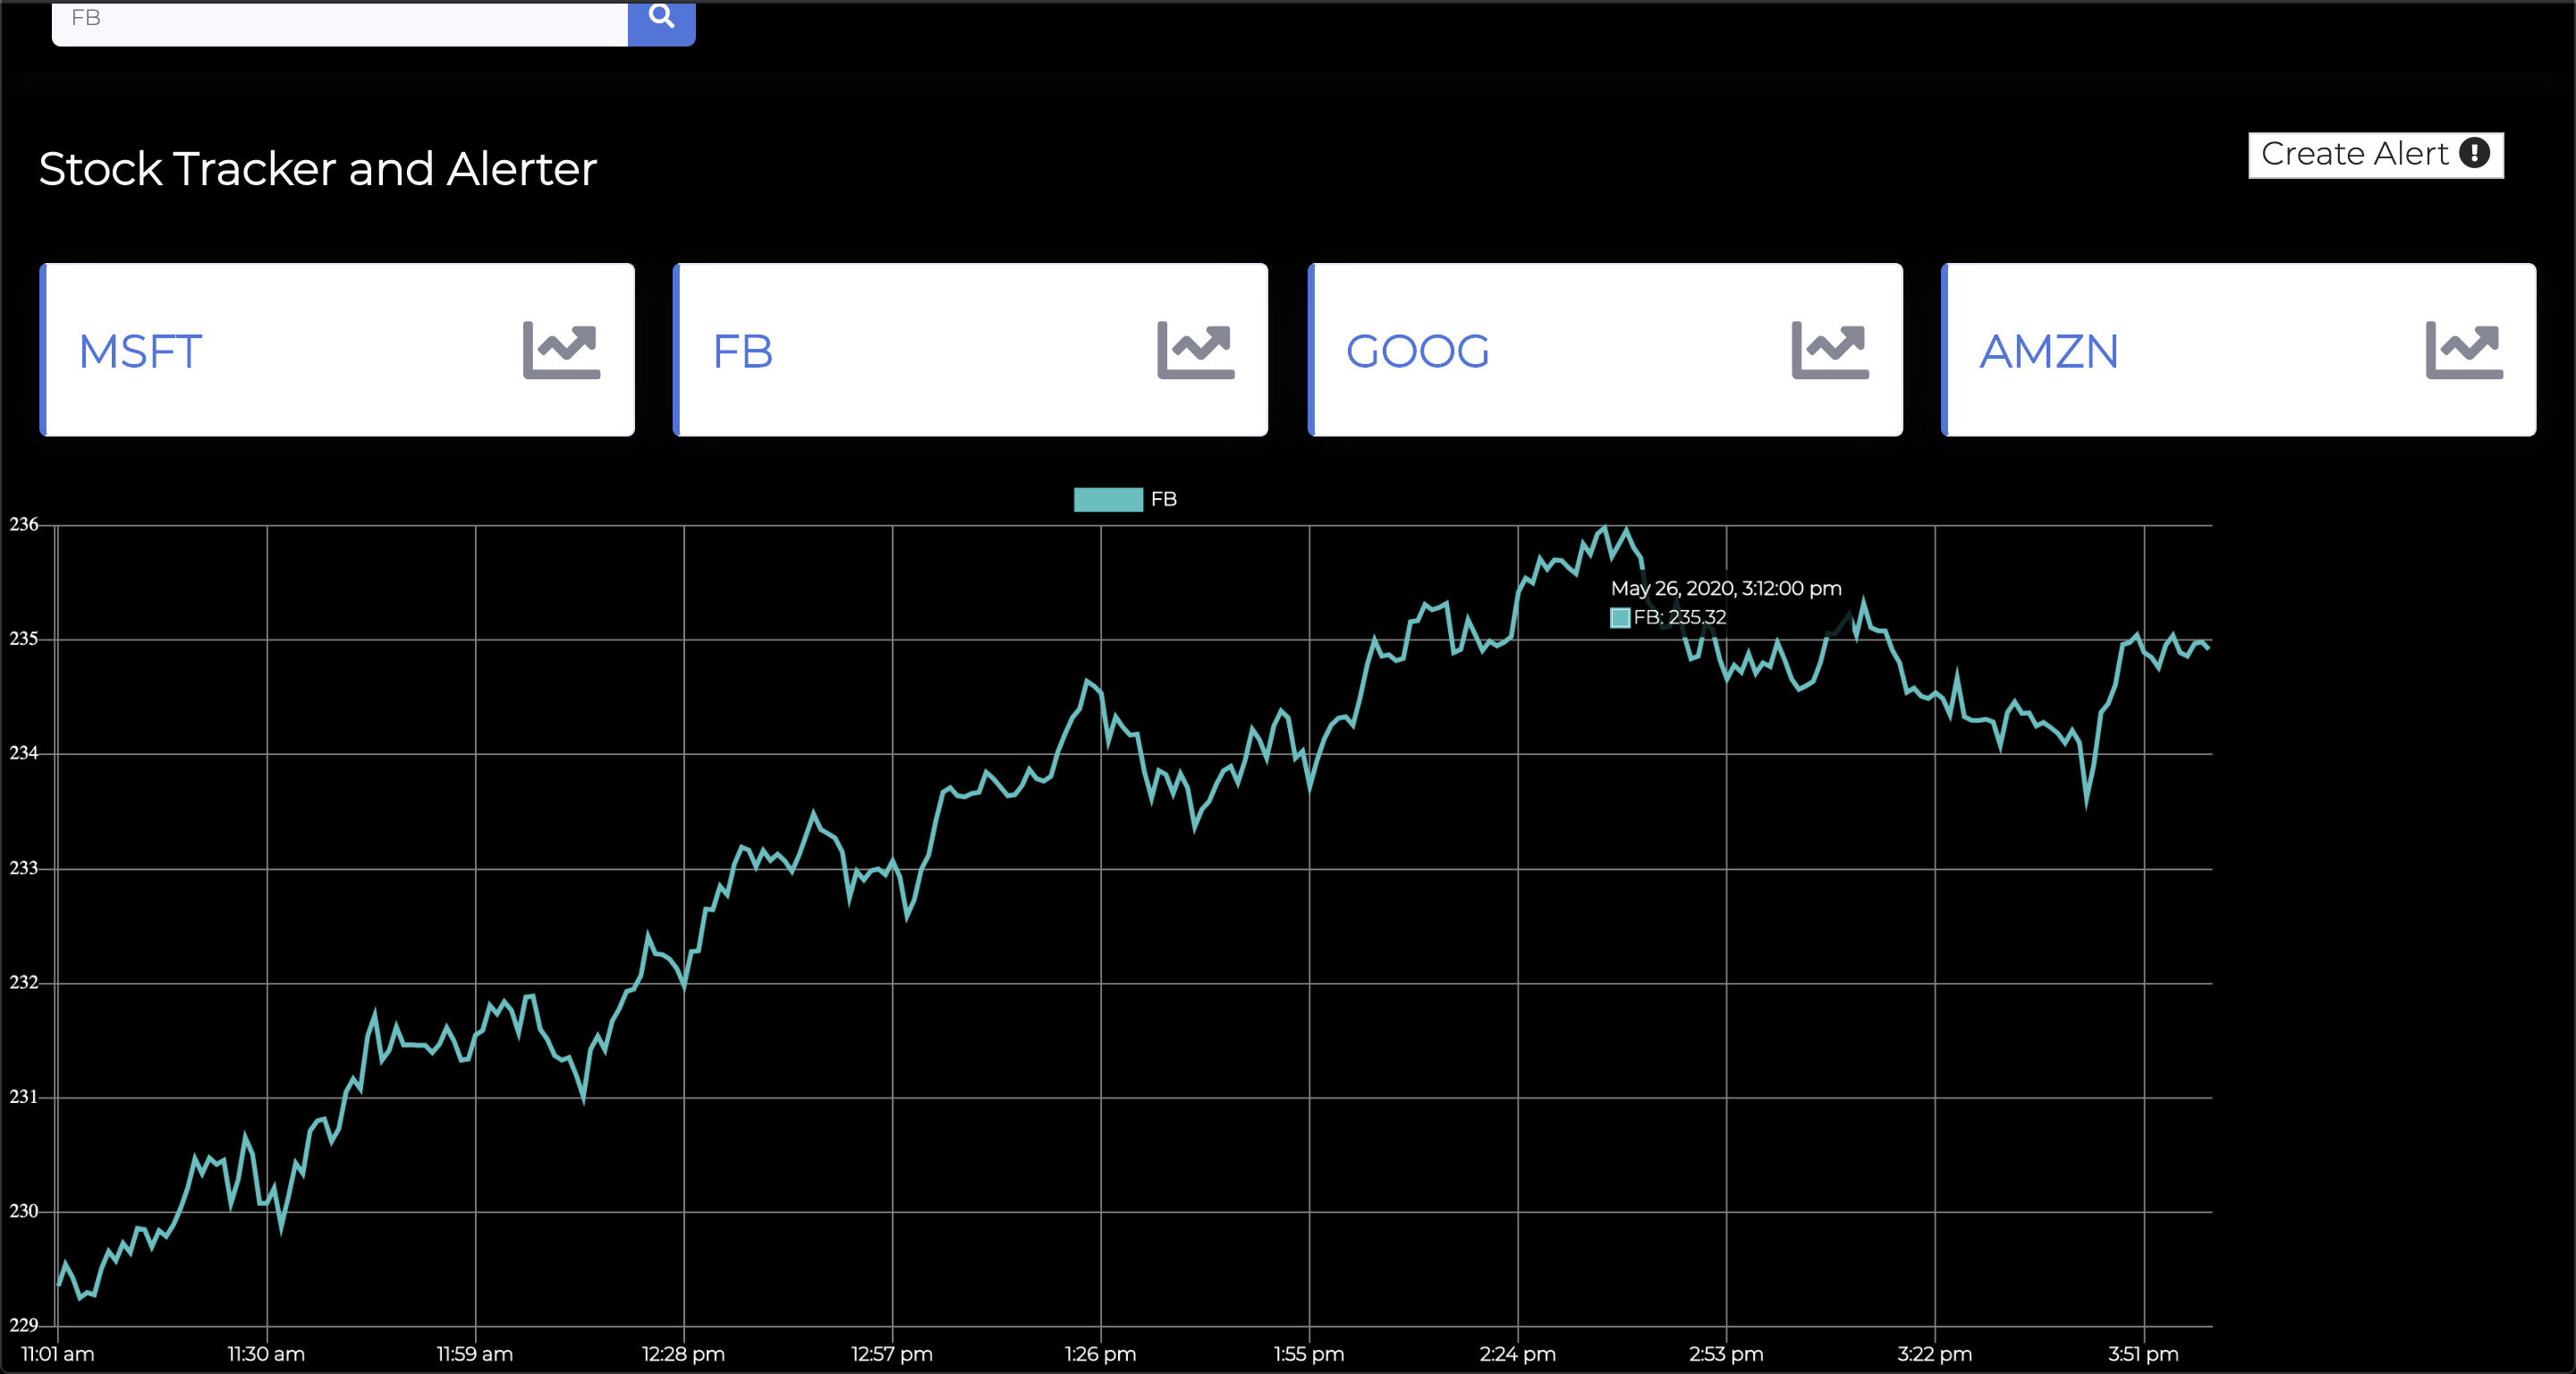Click the FB card chart icon

coord(1195,350)
